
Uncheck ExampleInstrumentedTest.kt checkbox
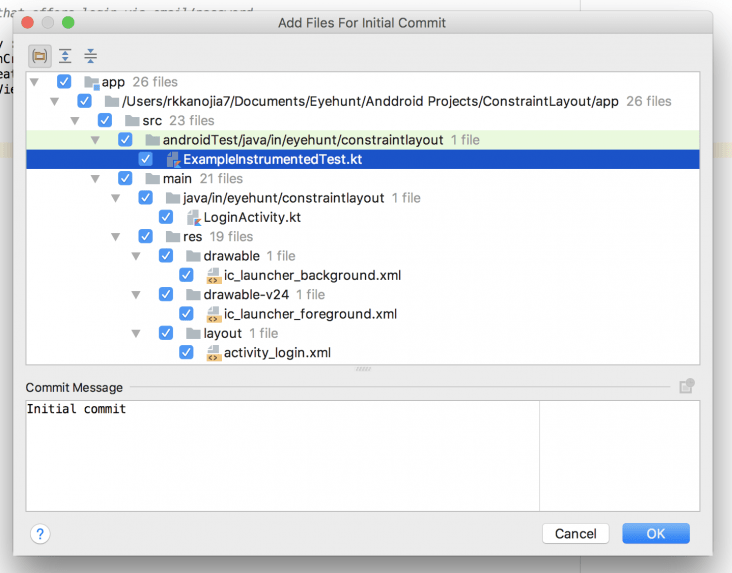tap(145, 159)
